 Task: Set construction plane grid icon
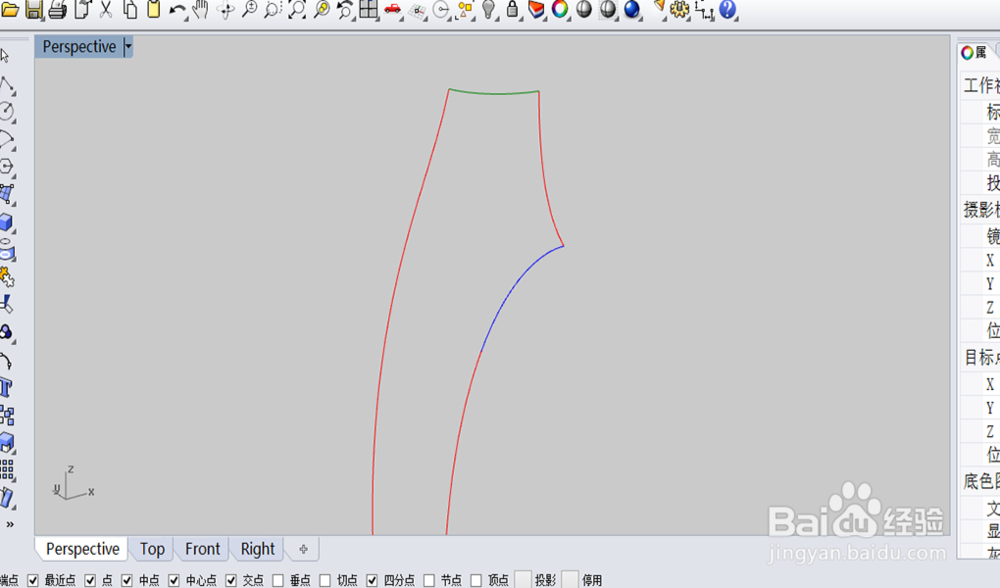[x=417, y=11]
